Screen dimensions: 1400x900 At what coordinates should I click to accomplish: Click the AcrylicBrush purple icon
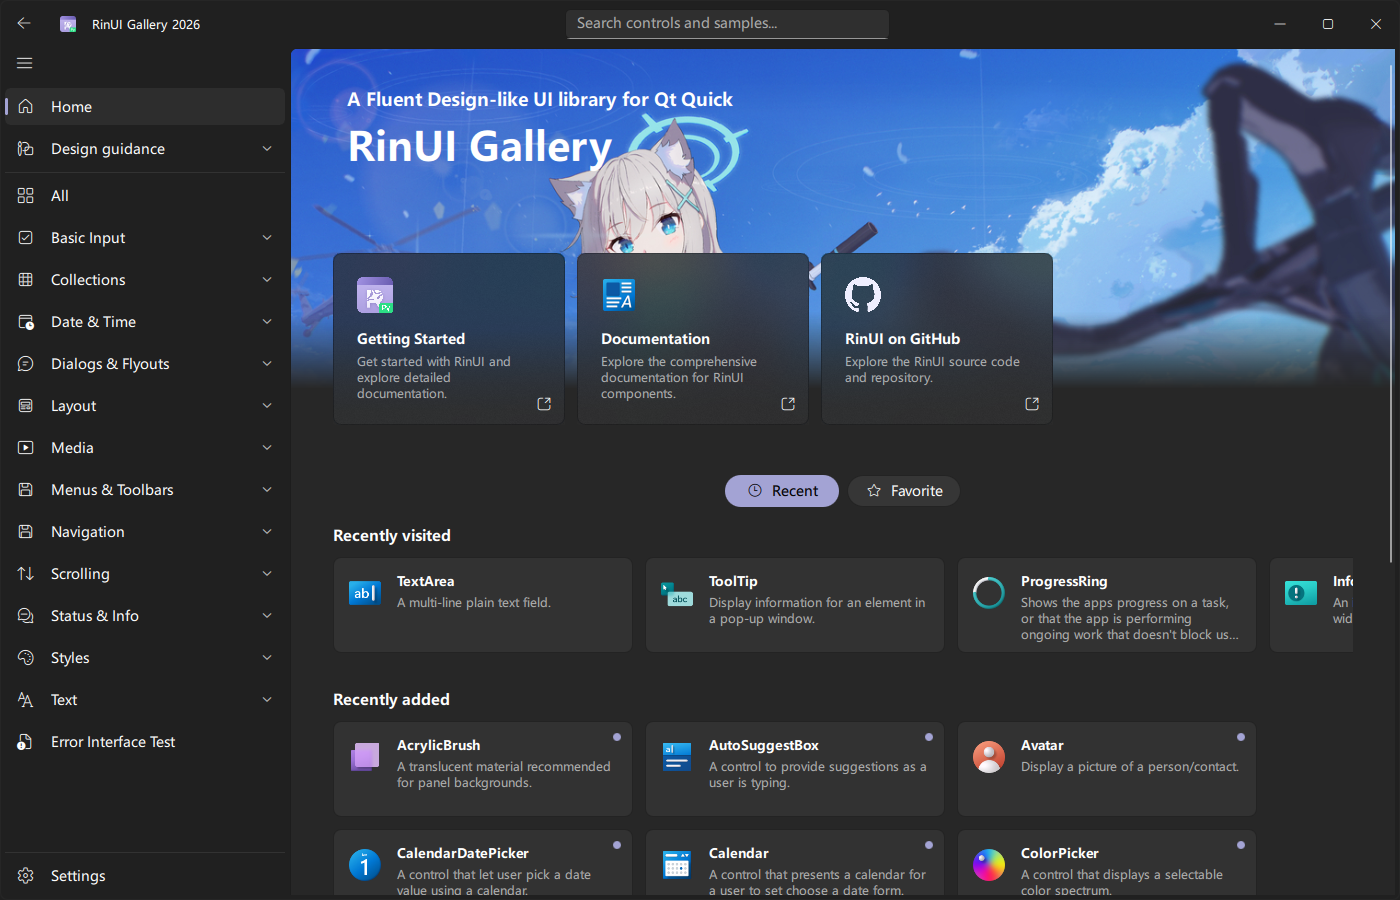[365, 757]
